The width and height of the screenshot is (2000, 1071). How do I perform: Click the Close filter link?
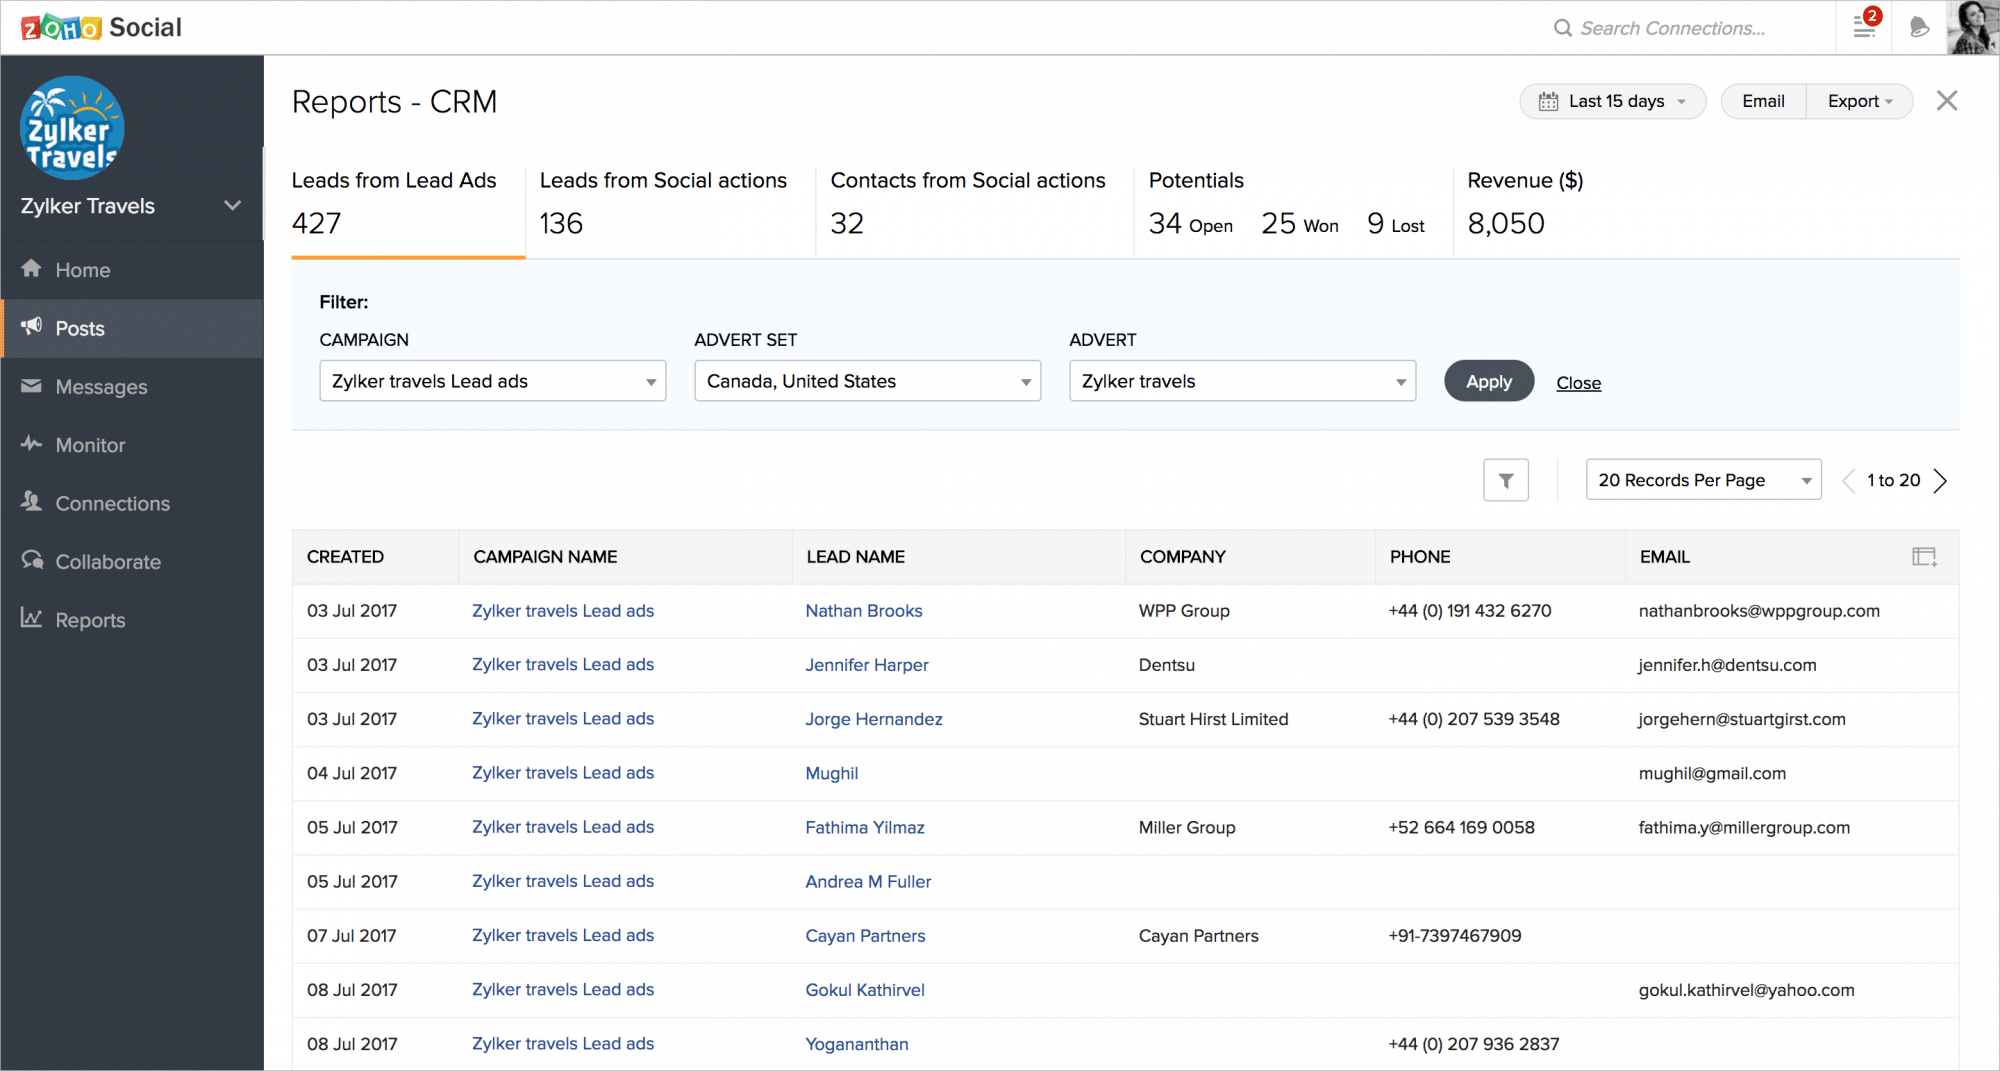1578,383
